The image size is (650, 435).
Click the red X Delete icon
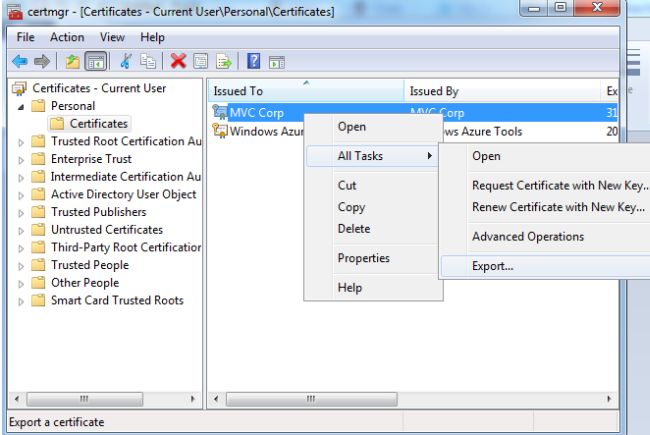coord(178,61)
